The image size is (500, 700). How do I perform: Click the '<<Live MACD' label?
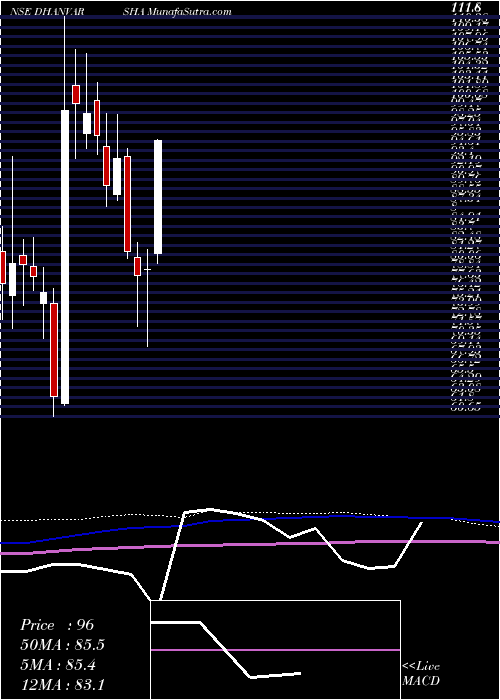pos(421,674)
